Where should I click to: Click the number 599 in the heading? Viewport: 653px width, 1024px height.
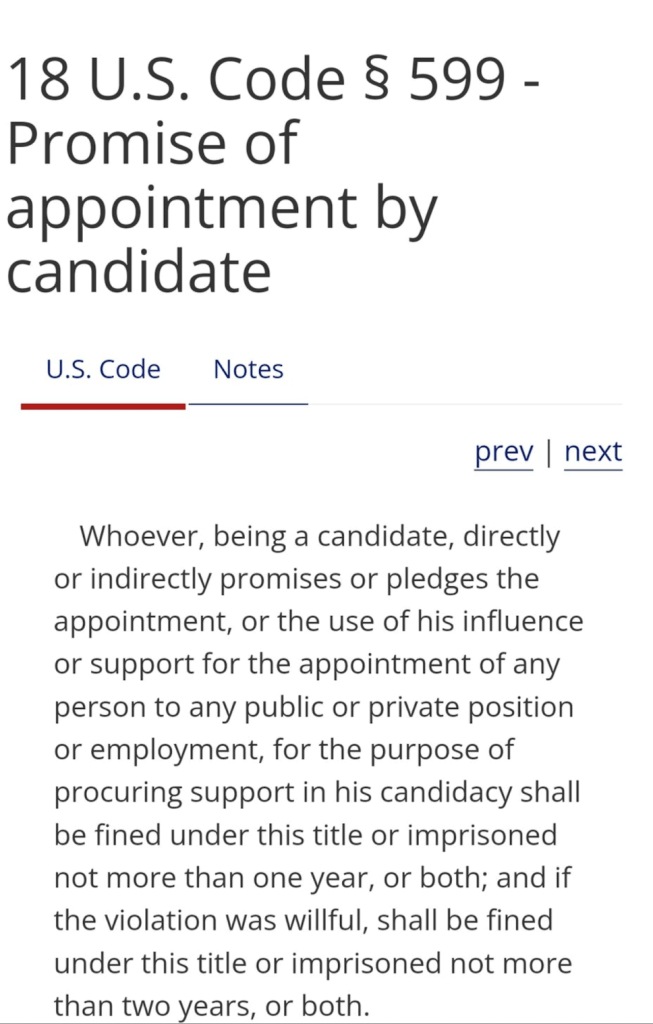pyautogui.click(x=458, y=80)
